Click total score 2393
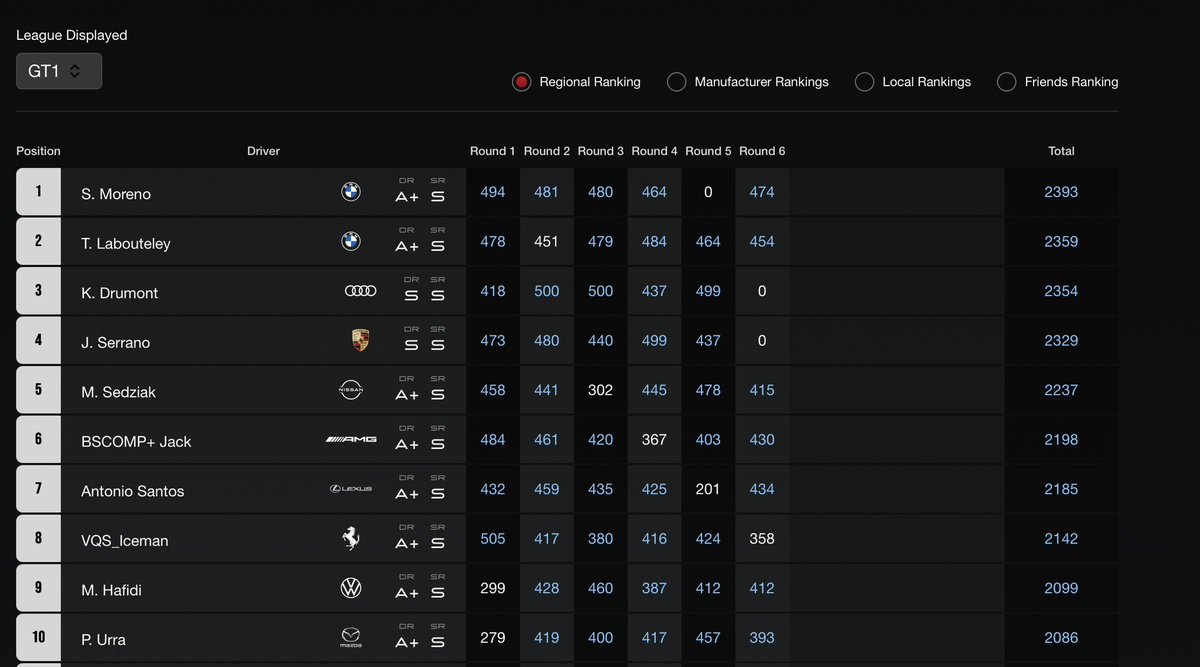 coord(1061,192)
